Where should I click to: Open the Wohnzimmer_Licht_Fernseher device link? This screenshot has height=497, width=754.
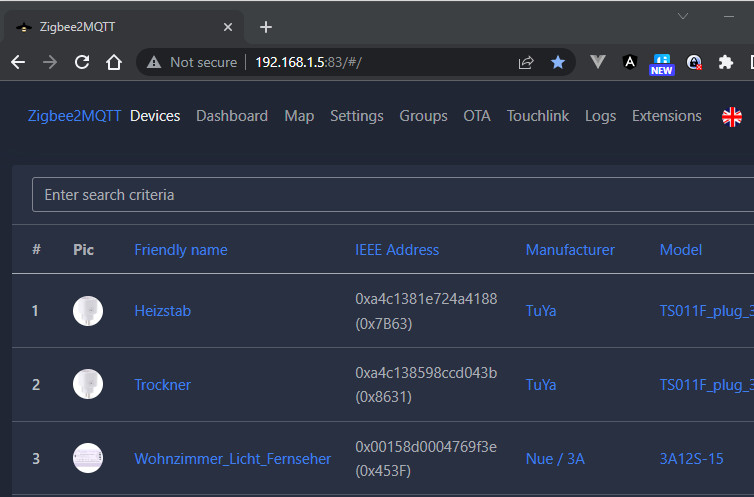coord(233,459)
